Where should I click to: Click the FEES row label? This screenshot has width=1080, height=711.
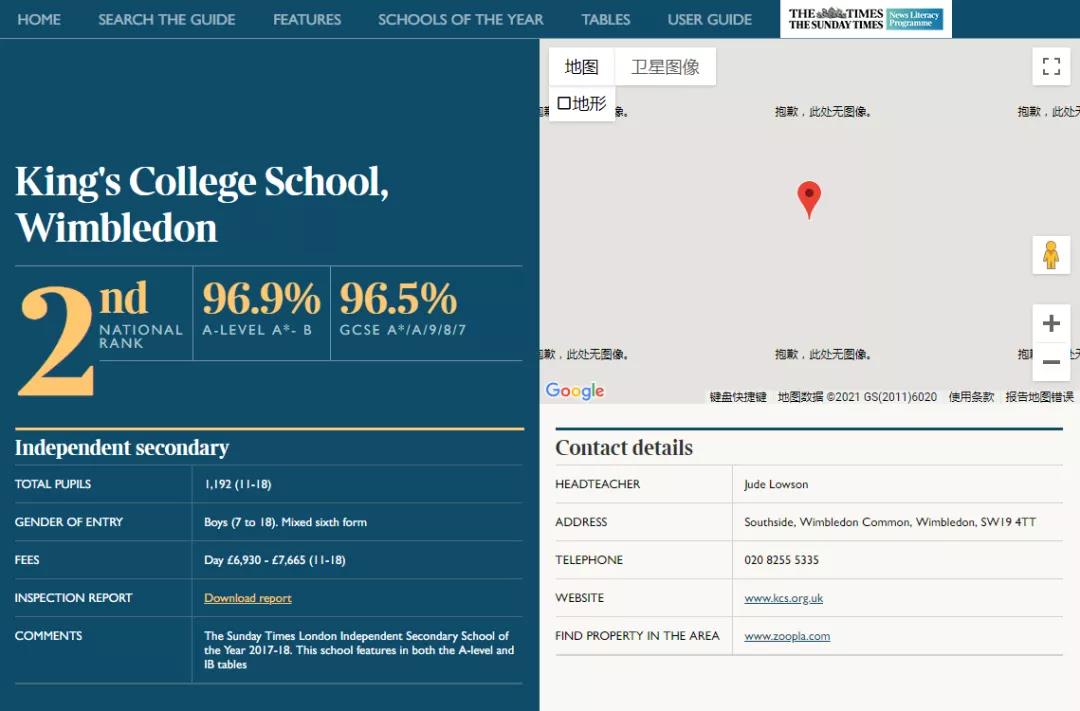click(27, 560)
